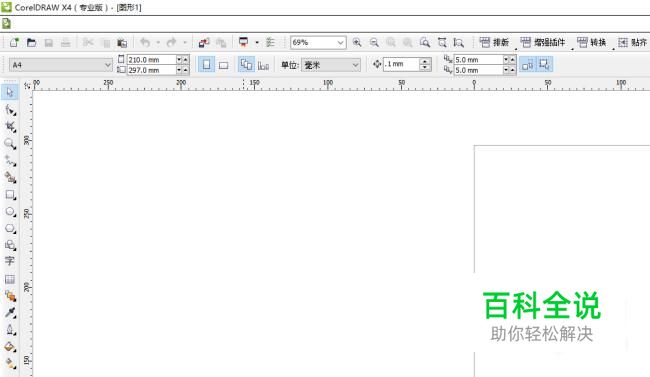Click the Options list icon
Viewport: 650px width, 377px height.
tap(270, 42)
